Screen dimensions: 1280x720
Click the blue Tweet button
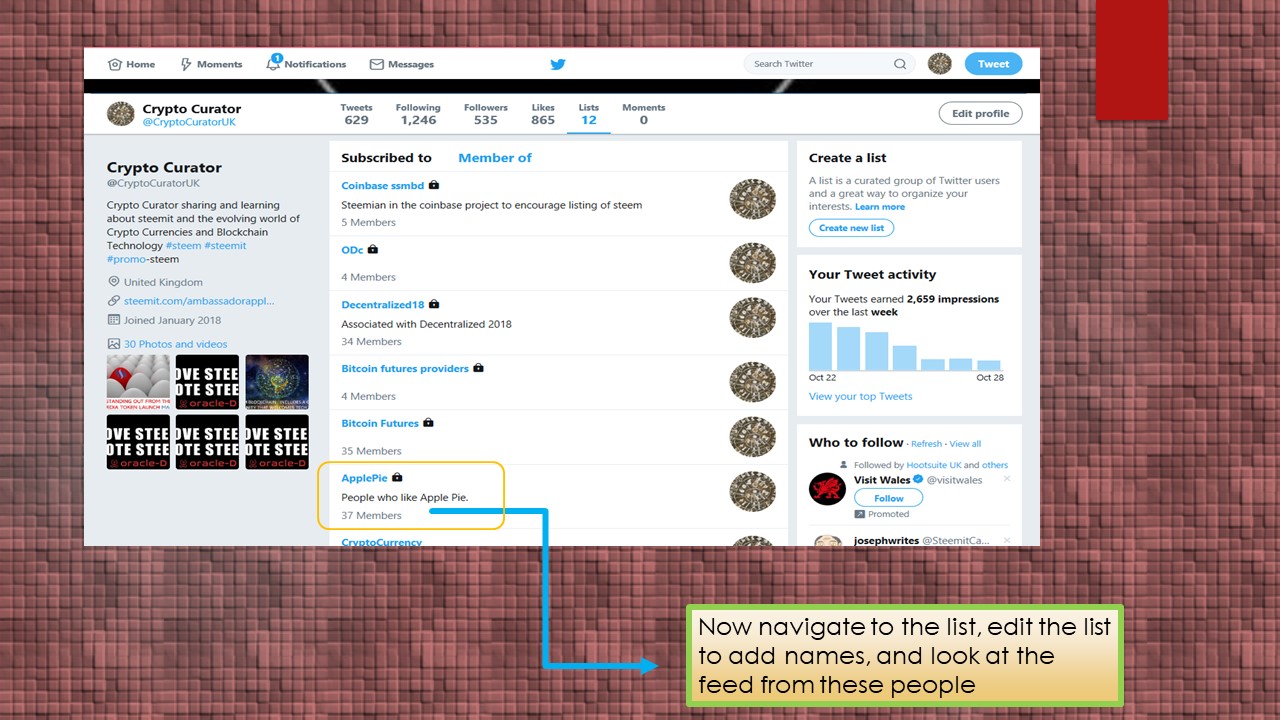tap(993, 64)
